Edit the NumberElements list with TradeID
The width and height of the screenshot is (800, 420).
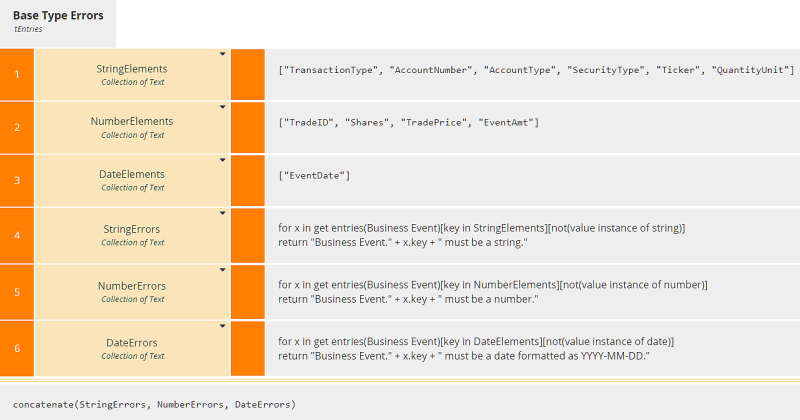(x=408, y=123)
